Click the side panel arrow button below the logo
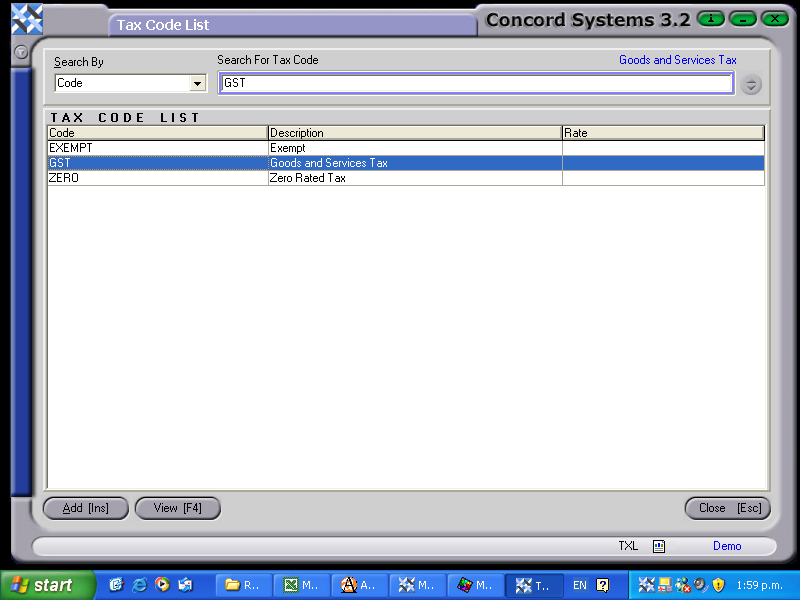The height and width of the screenshot is (600, 800). tap(20, 52)
